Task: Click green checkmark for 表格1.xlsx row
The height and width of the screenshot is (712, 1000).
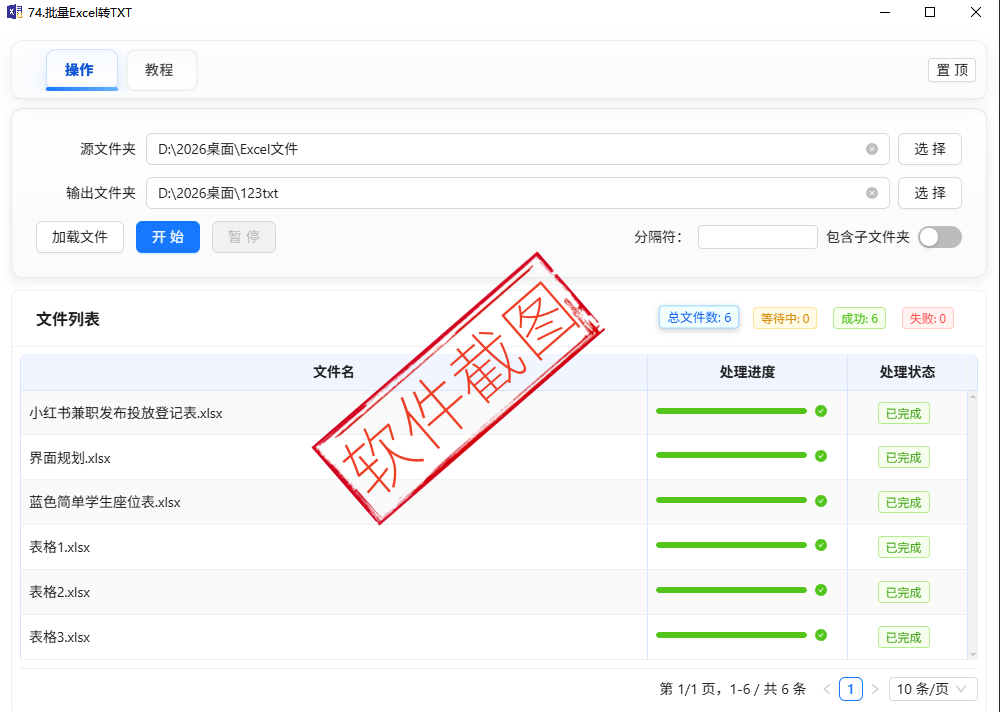Action: click(821, 545)
